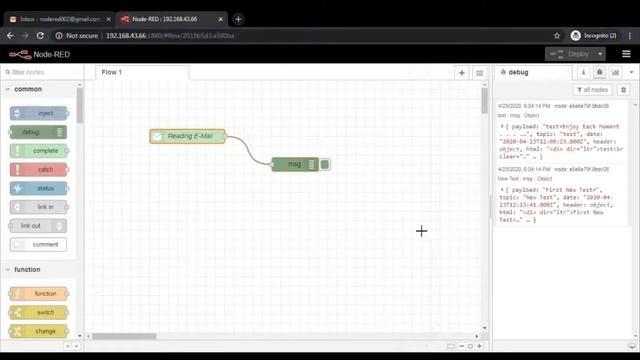
Task: Click the Not secure site info indicator
Action: tap(77, 36)
